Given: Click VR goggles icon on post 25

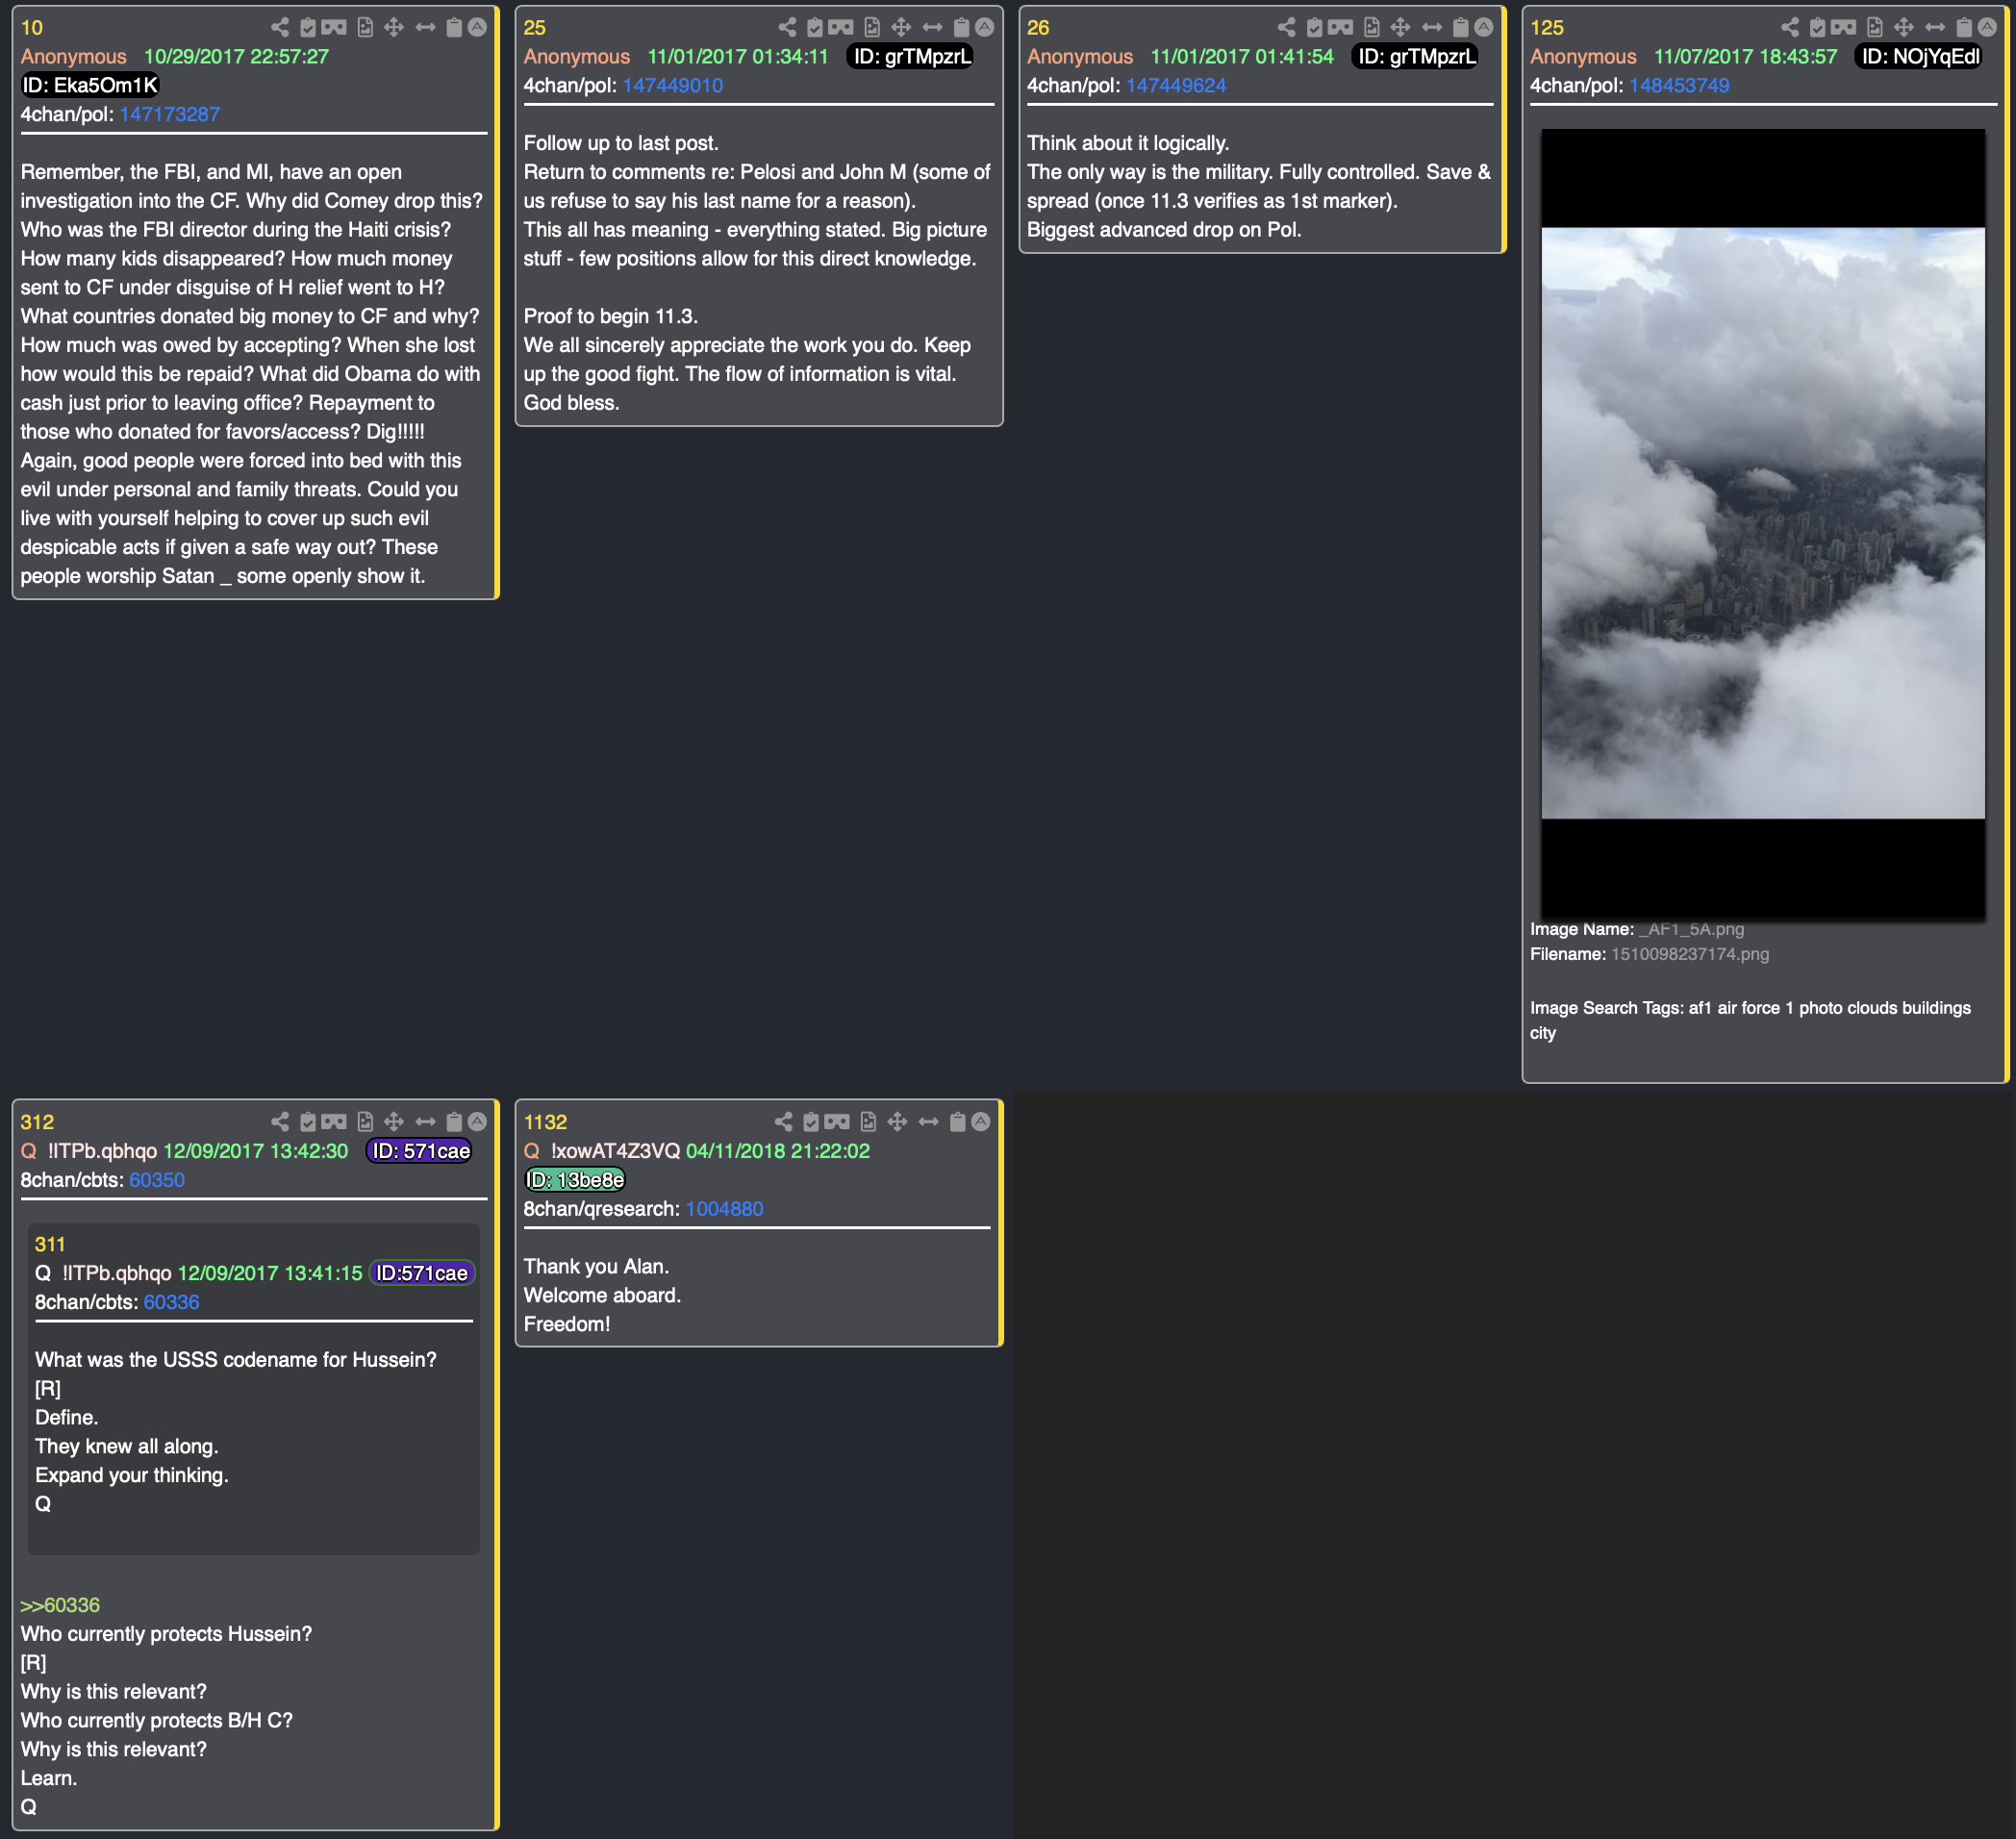Looking at the screenshot, I should (841, 28).
